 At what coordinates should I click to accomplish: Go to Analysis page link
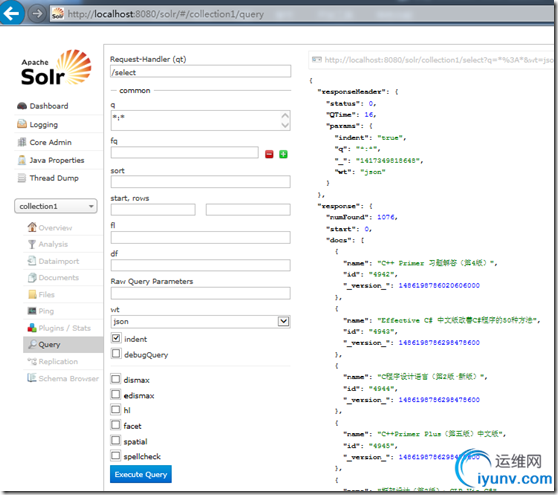pos(53,244)
